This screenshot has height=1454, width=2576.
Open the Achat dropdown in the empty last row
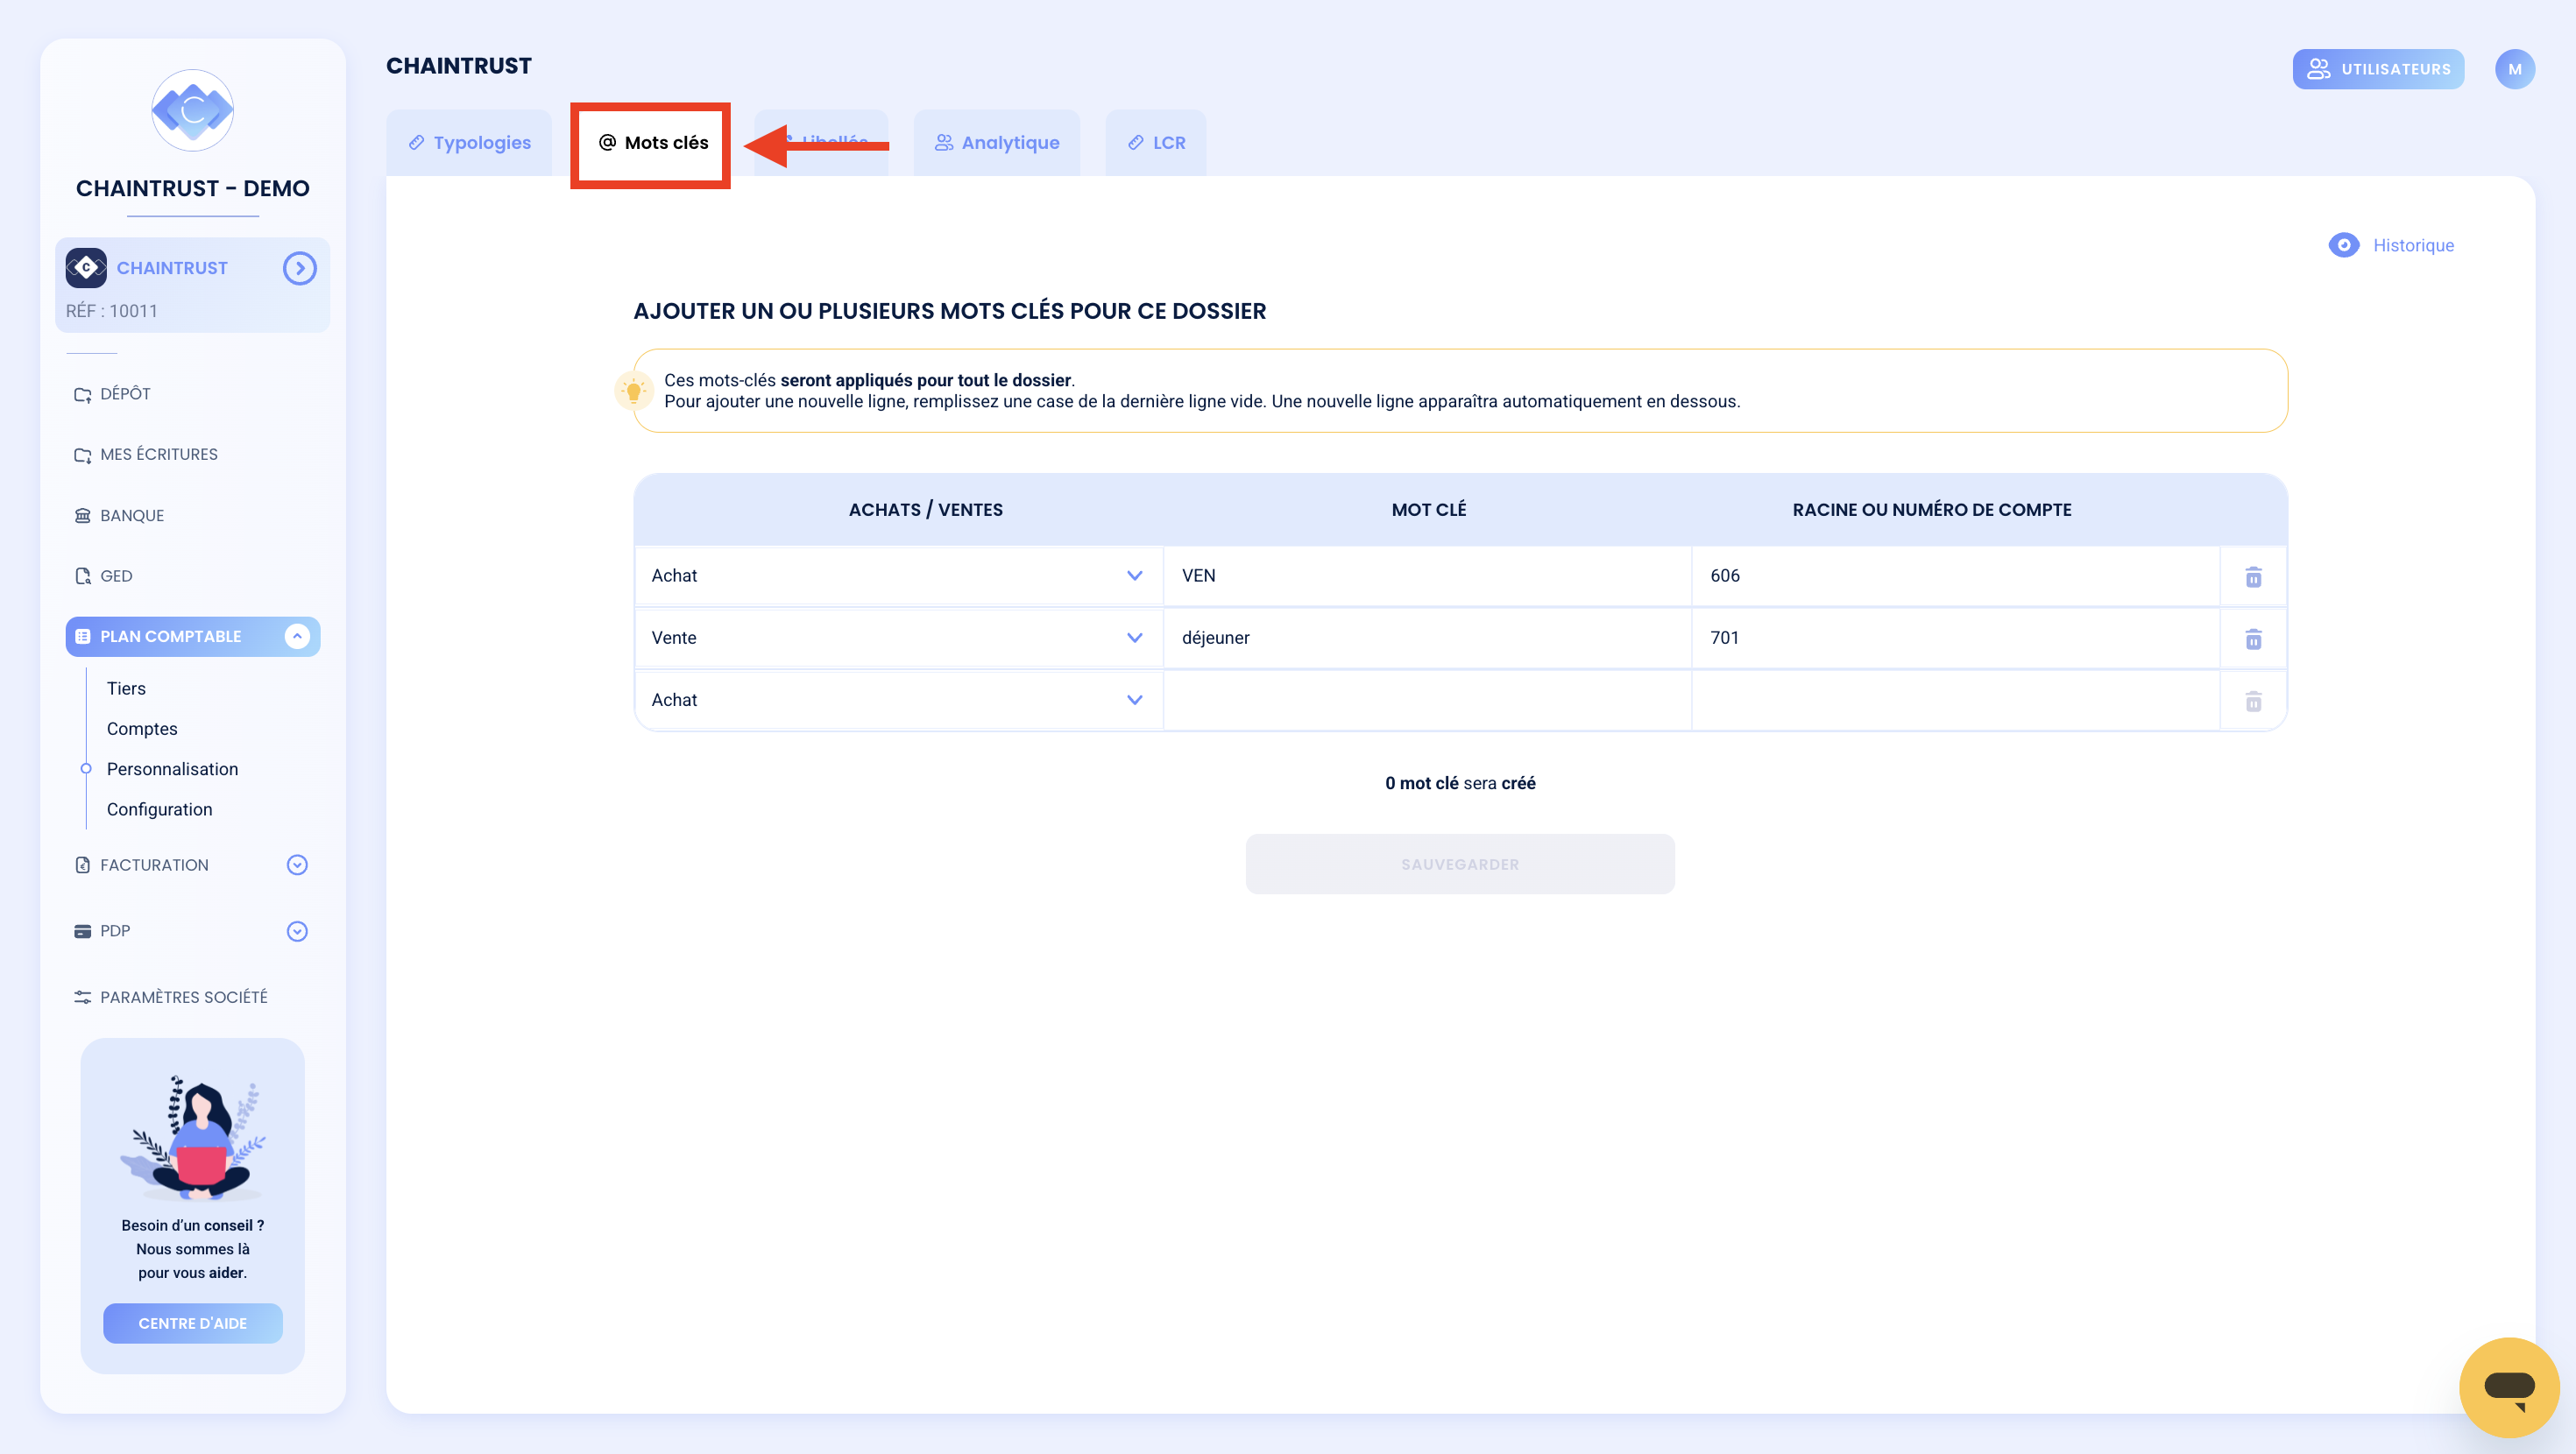[898, 700]
